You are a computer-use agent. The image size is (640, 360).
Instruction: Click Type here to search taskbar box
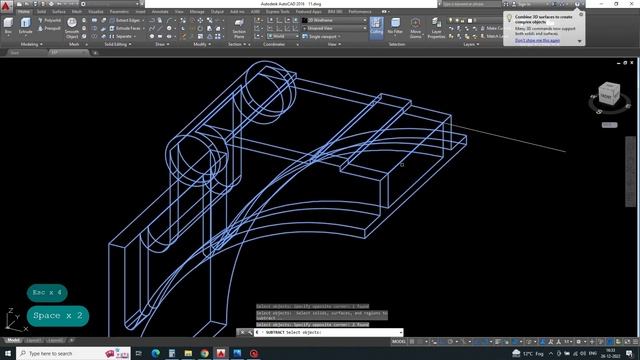pos(73,353)
